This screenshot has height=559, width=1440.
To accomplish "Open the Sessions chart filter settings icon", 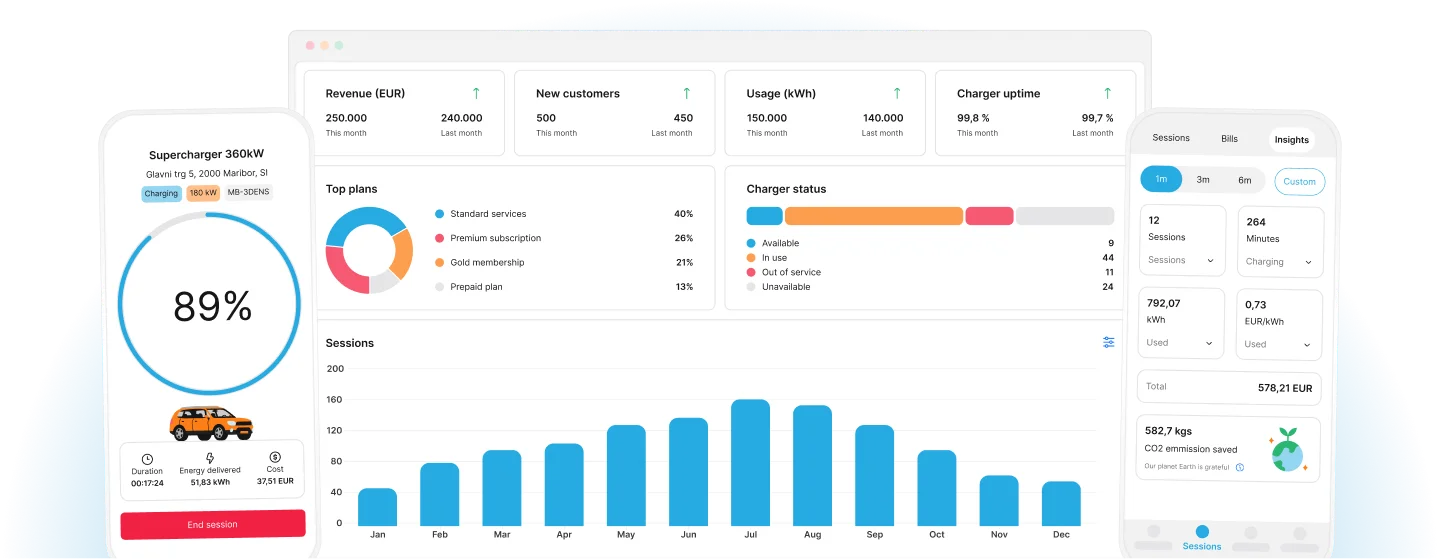I will [1108, 342].
